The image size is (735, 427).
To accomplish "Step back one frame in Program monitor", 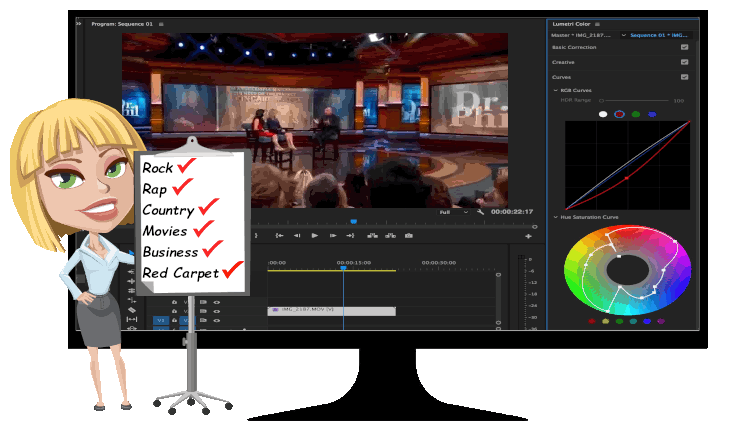I will pyautogui.click(x=297, y=236).
